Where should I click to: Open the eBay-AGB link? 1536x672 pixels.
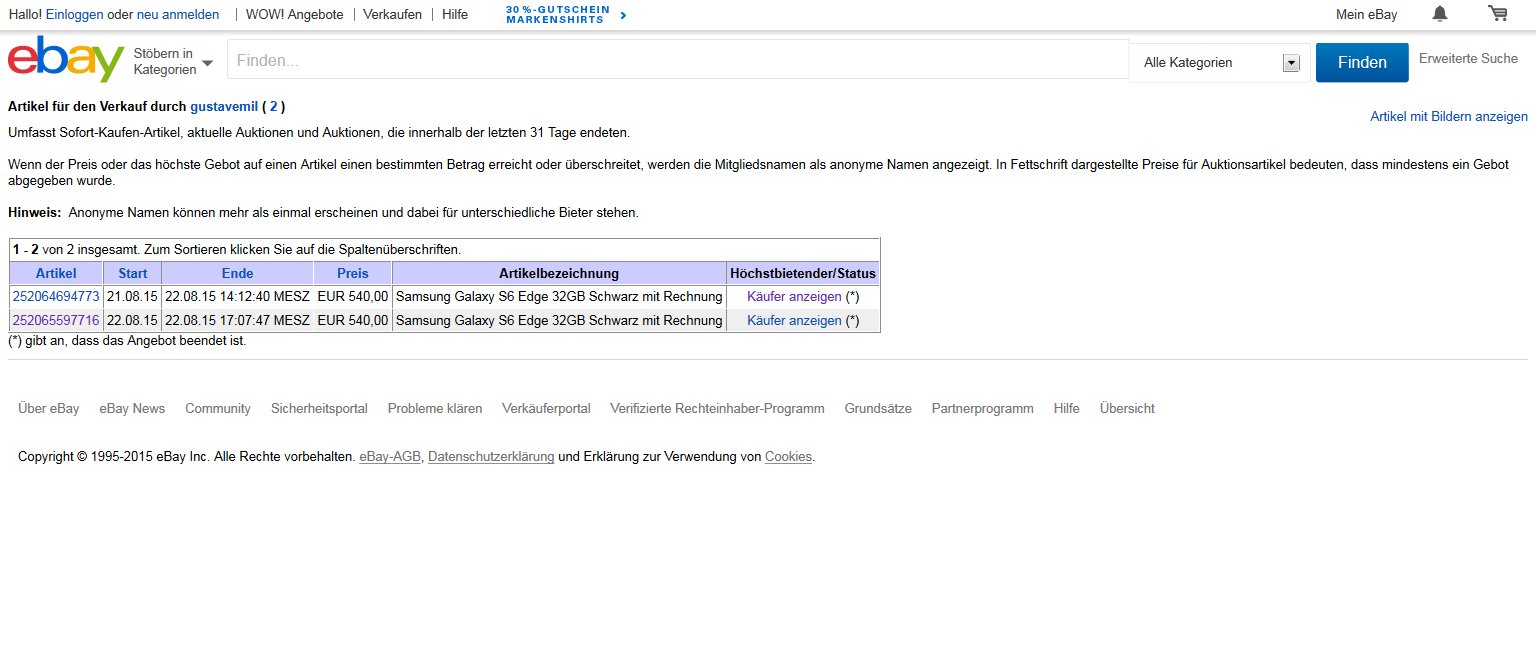click(390, 457)
